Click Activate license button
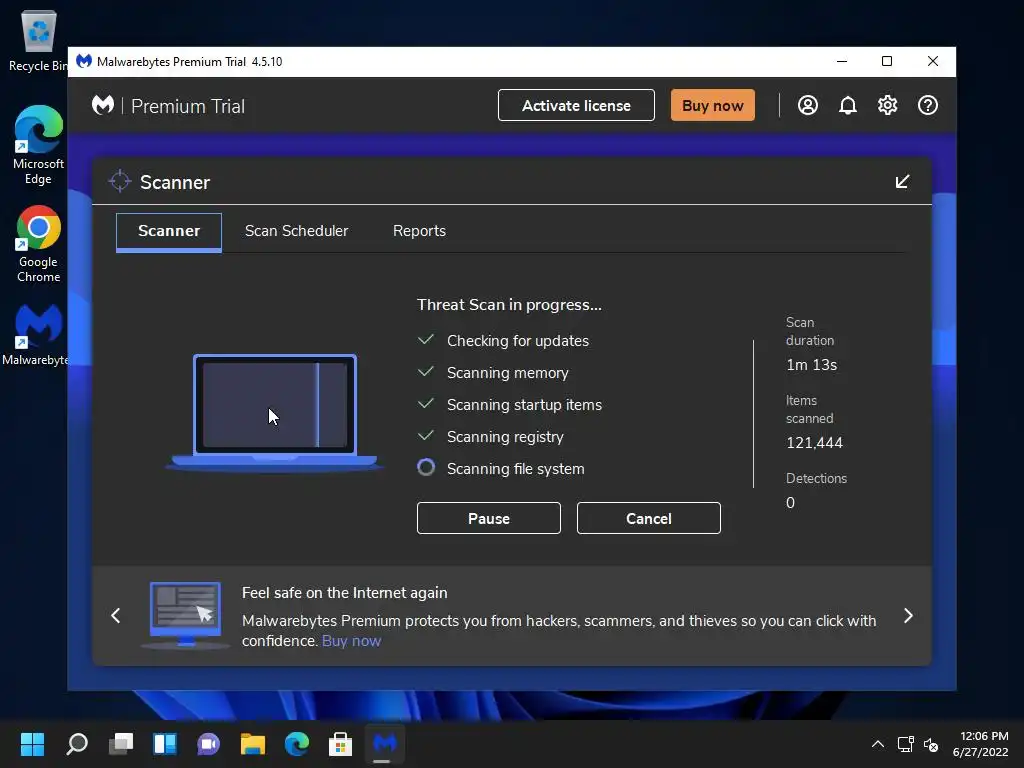 (576, 105)
